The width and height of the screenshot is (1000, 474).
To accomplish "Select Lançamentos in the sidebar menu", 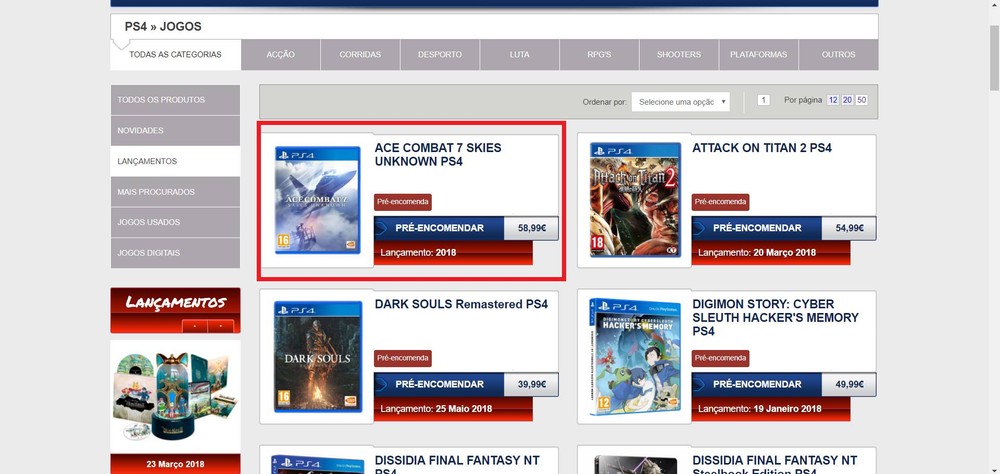I will (175, 161).
